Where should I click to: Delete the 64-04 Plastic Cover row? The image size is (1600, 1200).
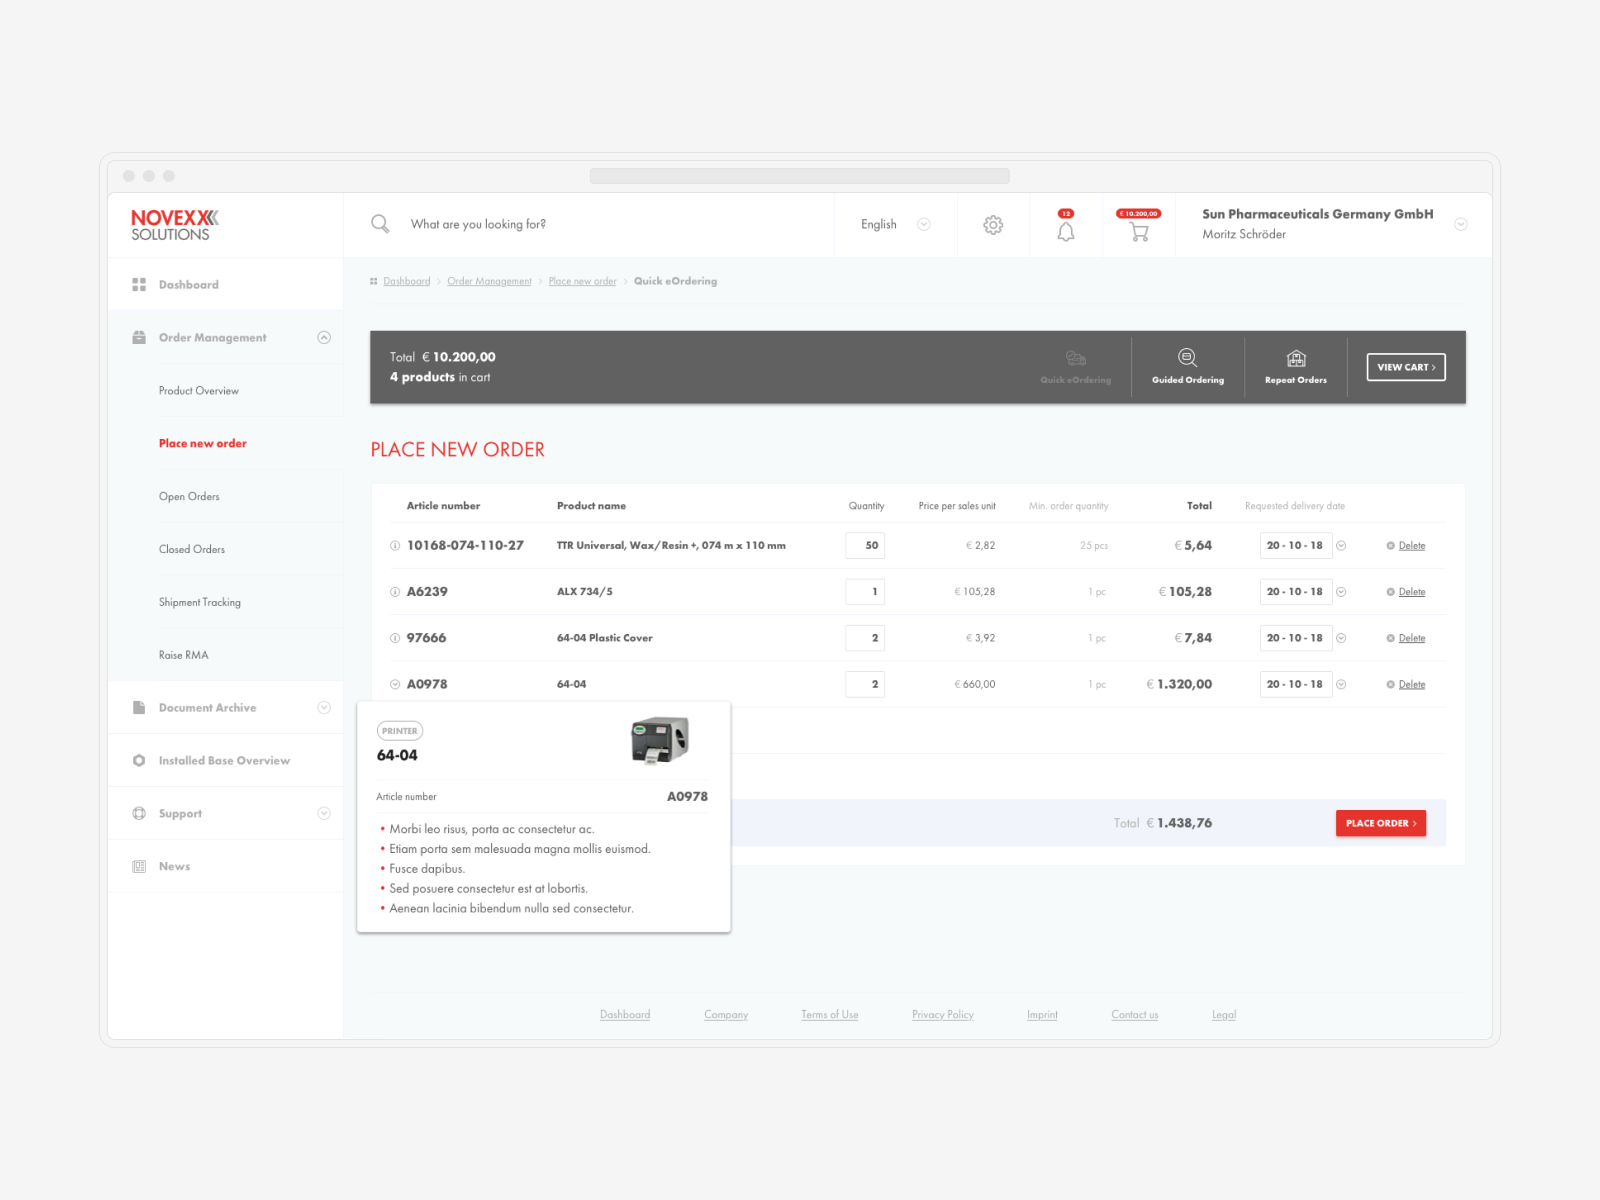click(1406, 638)
